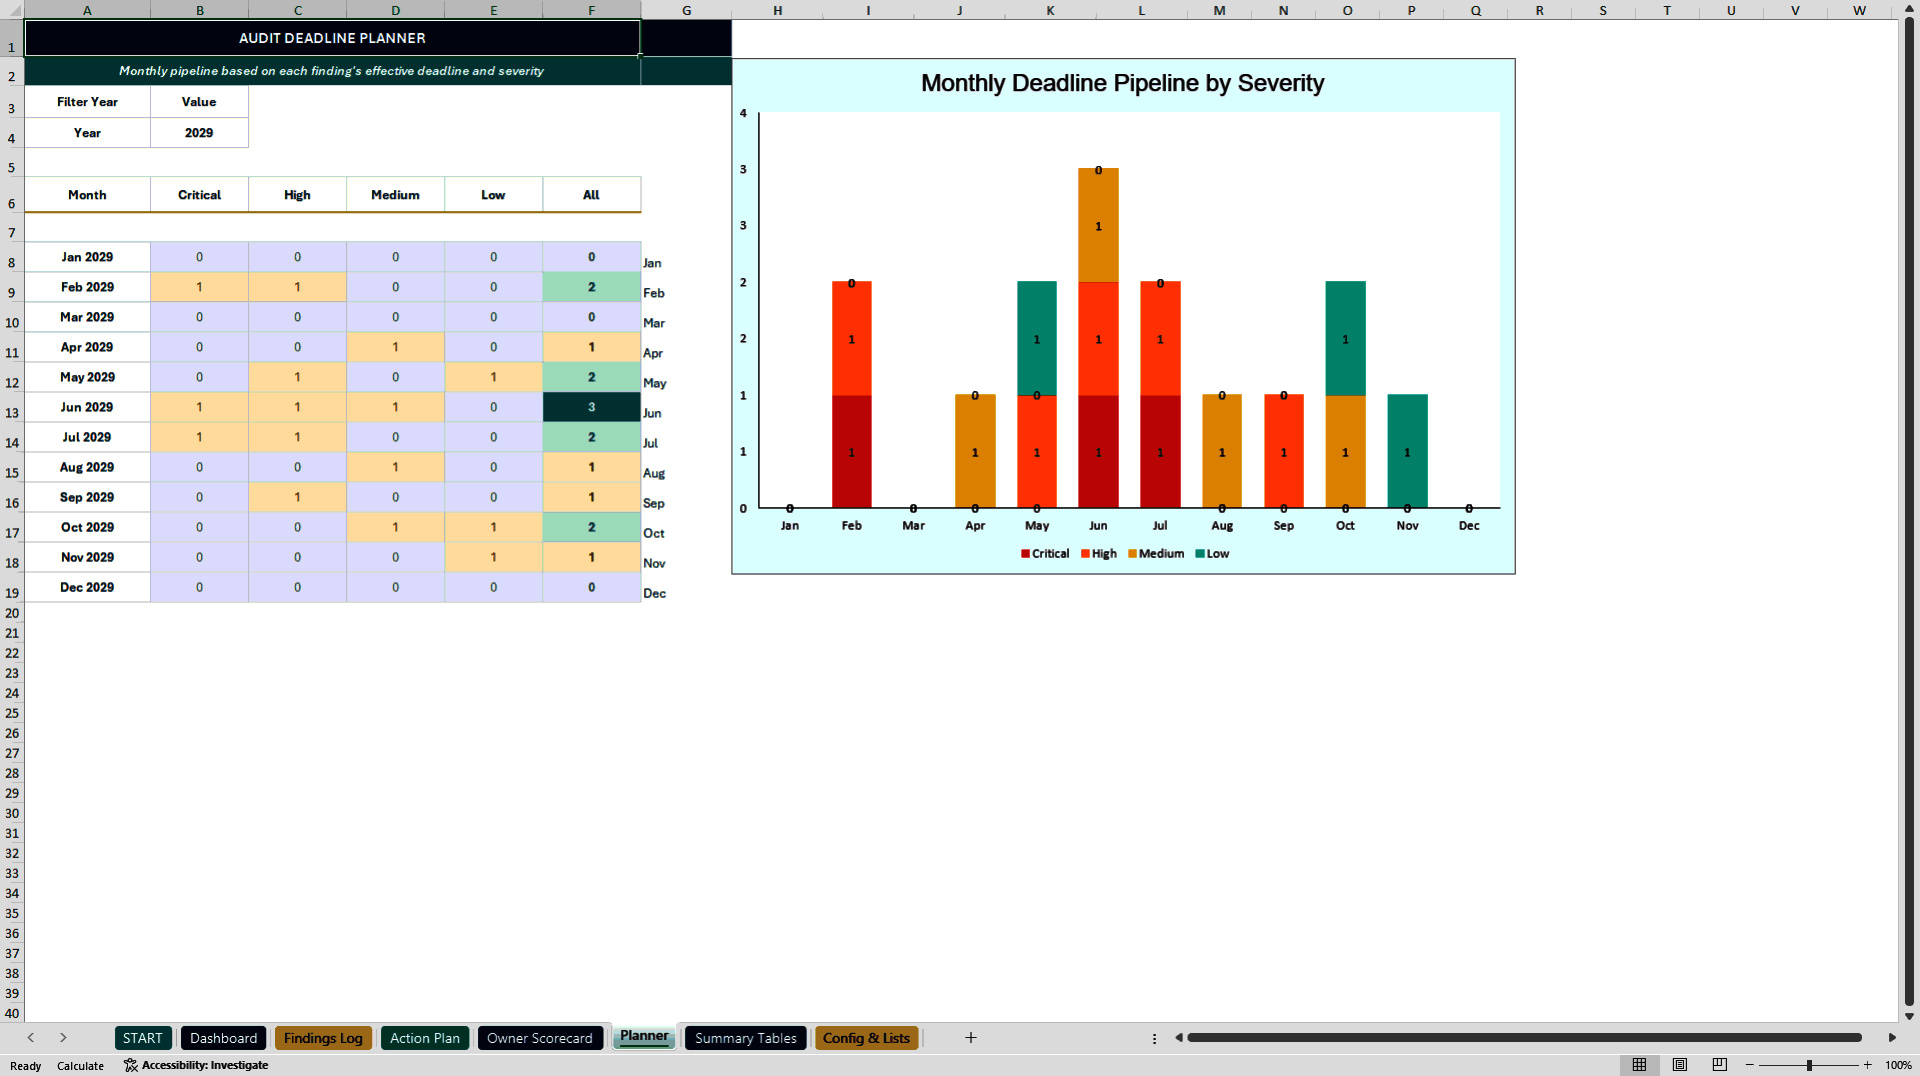Click the horizontal scrollbar thumb
1920x1076 pixels.
pos(1524,1038)
